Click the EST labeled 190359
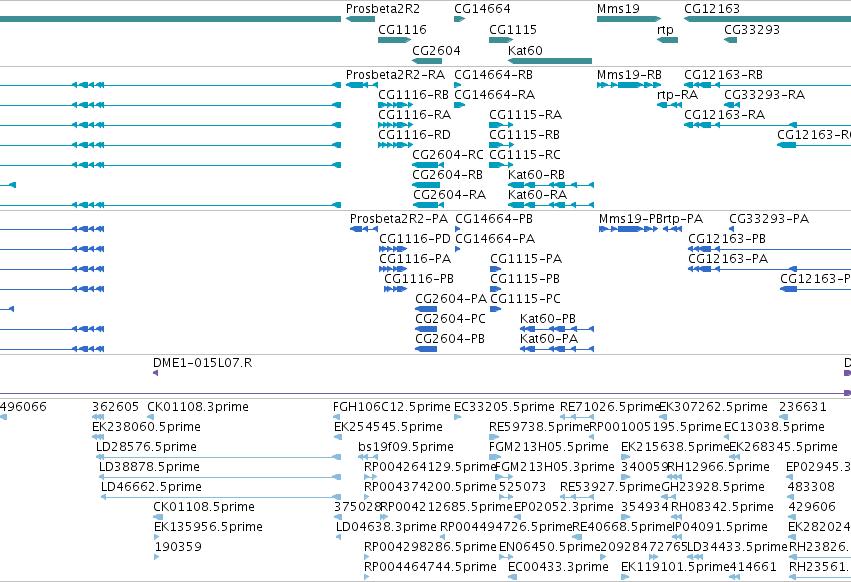Screen dimensions: 851x582 point(179,547)
